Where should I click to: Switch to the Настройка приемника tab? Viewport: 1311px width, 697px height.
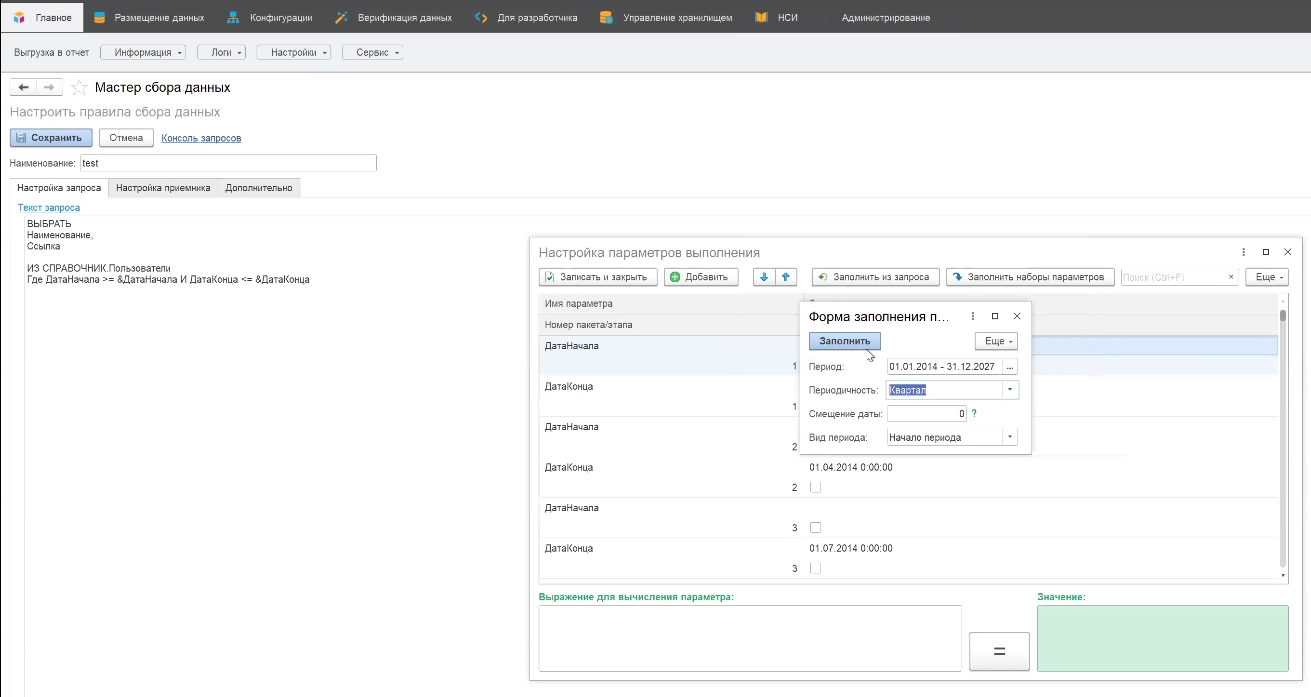(163, 187)
